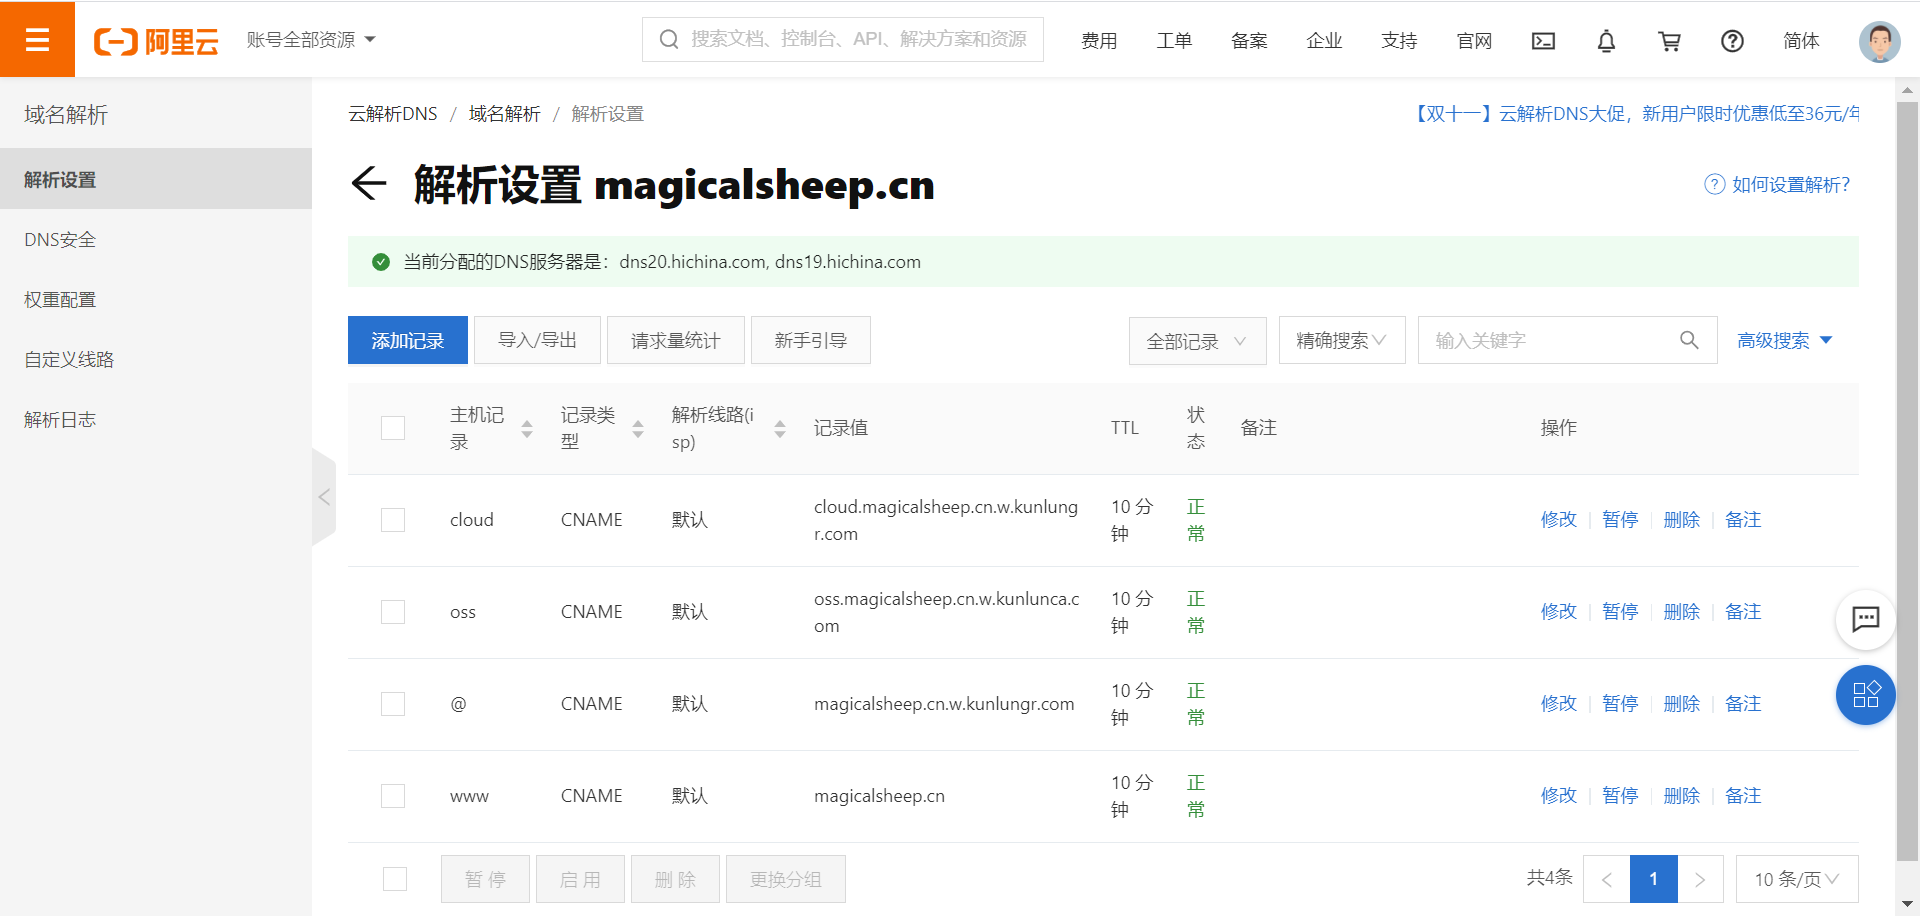The image size is (1920, 916).
Task: Click the Aliyun logo
Action: [x=156, y=41]
